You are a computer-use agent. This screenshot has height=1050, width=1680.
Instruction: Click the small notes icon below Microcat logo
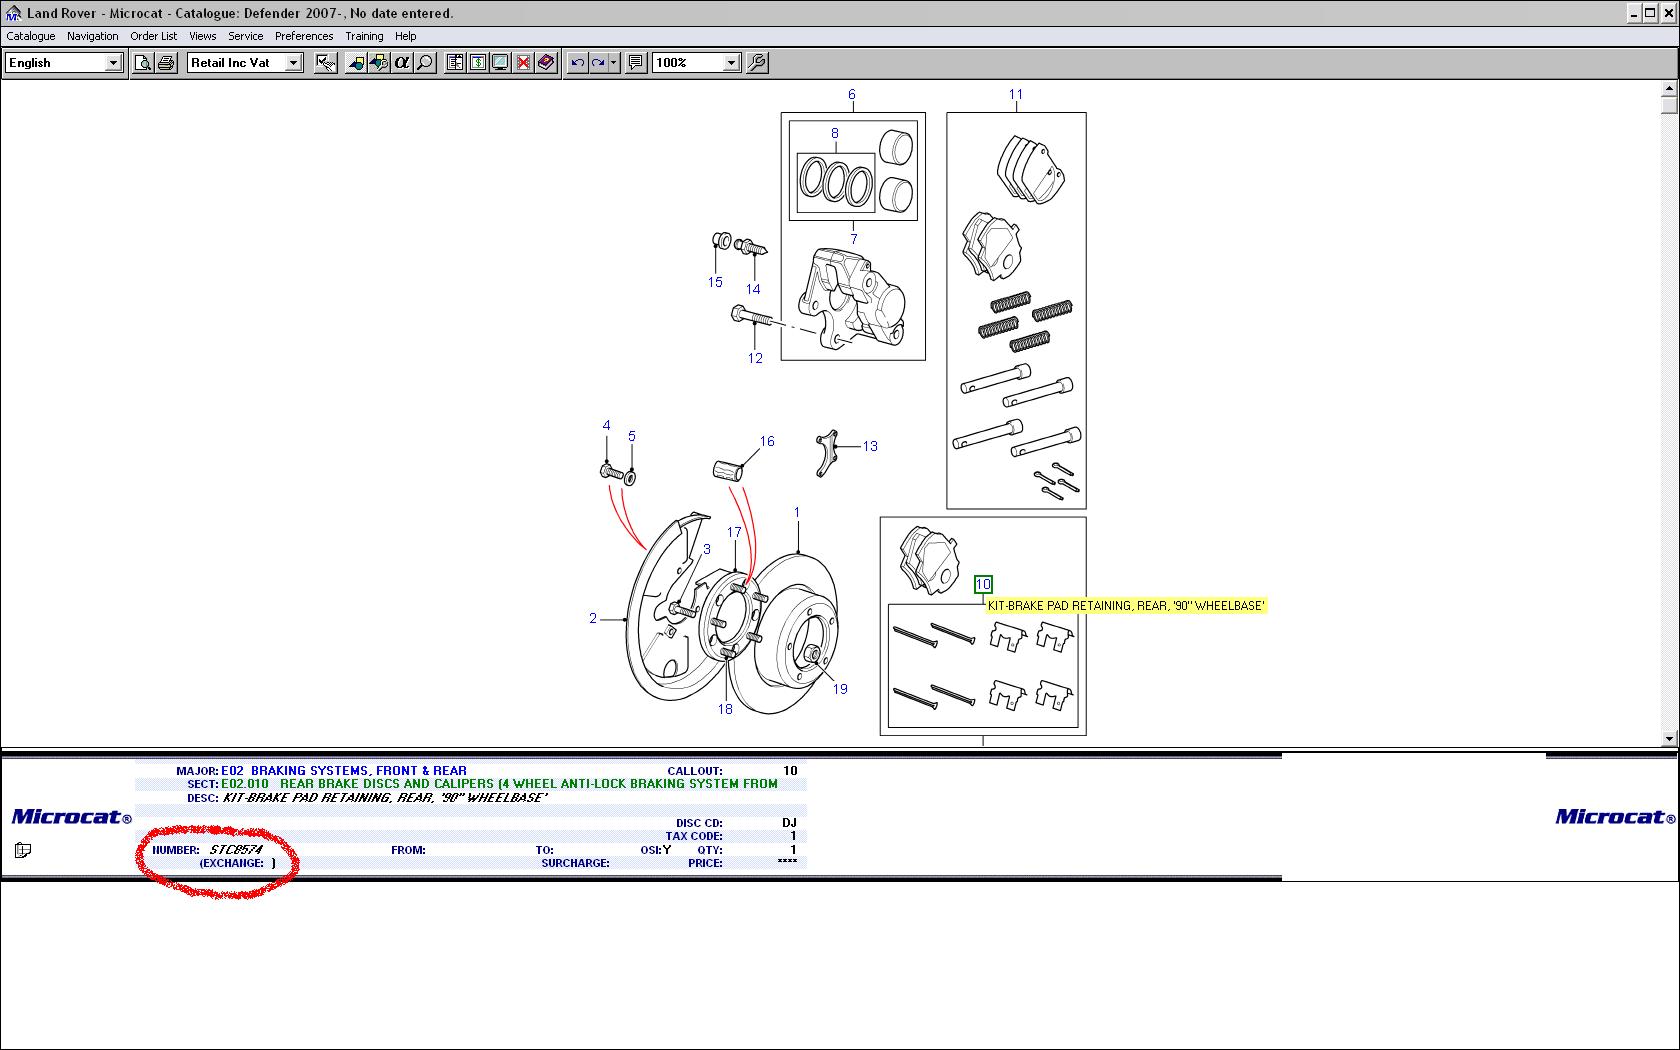tap(23, 850)
